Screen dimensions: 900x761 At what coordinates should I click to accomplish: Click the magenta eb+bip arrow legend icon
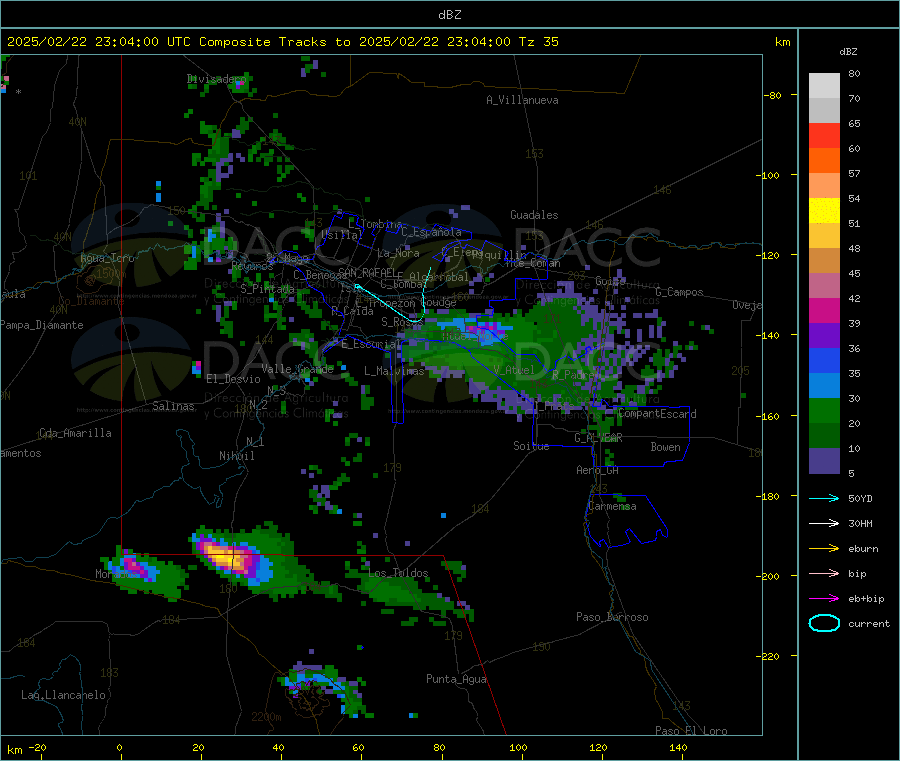pos(824,599)
